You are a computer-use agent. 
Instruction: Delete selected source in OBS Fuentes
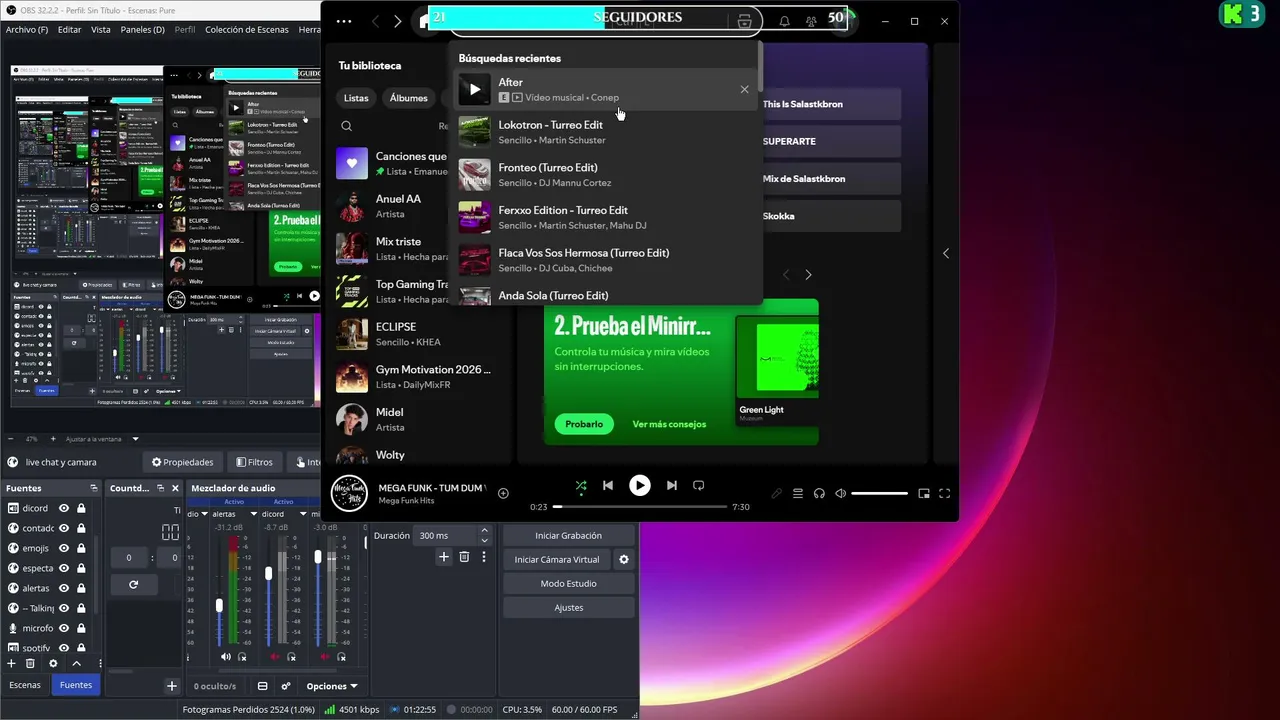point(30,663)
